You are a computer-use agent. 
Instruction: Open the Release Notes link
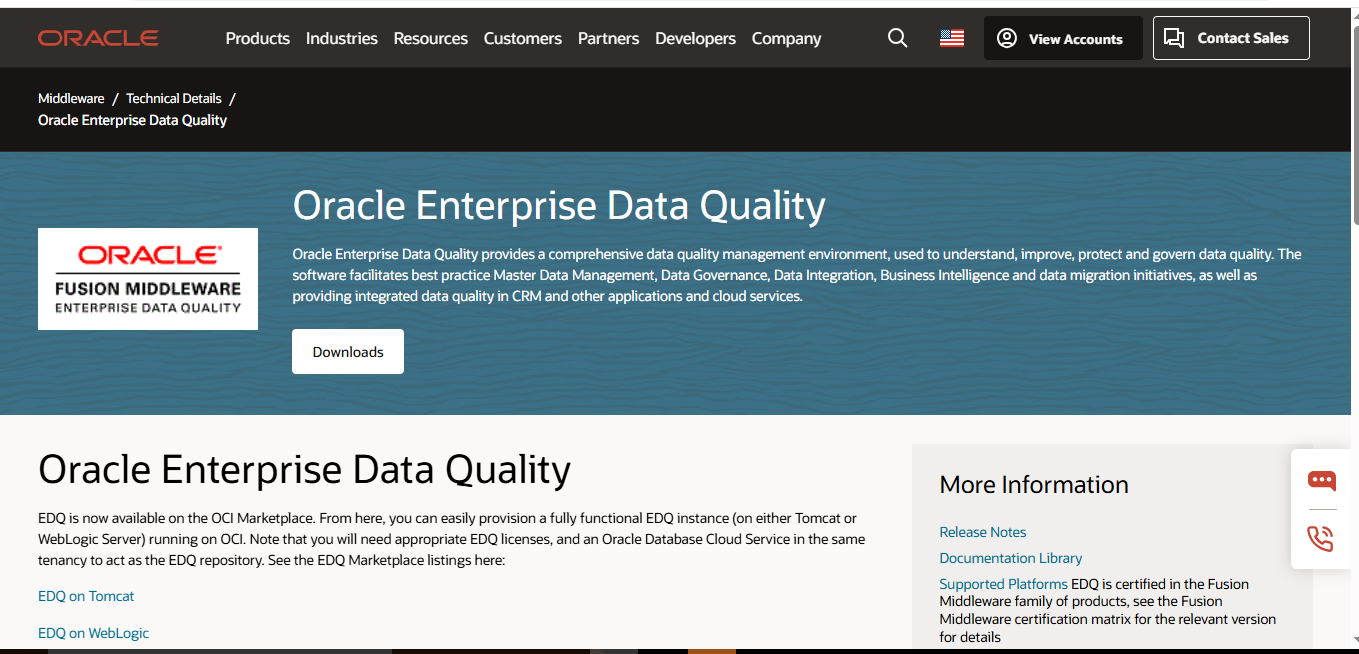pyautogui.click(x=982, y=531)
